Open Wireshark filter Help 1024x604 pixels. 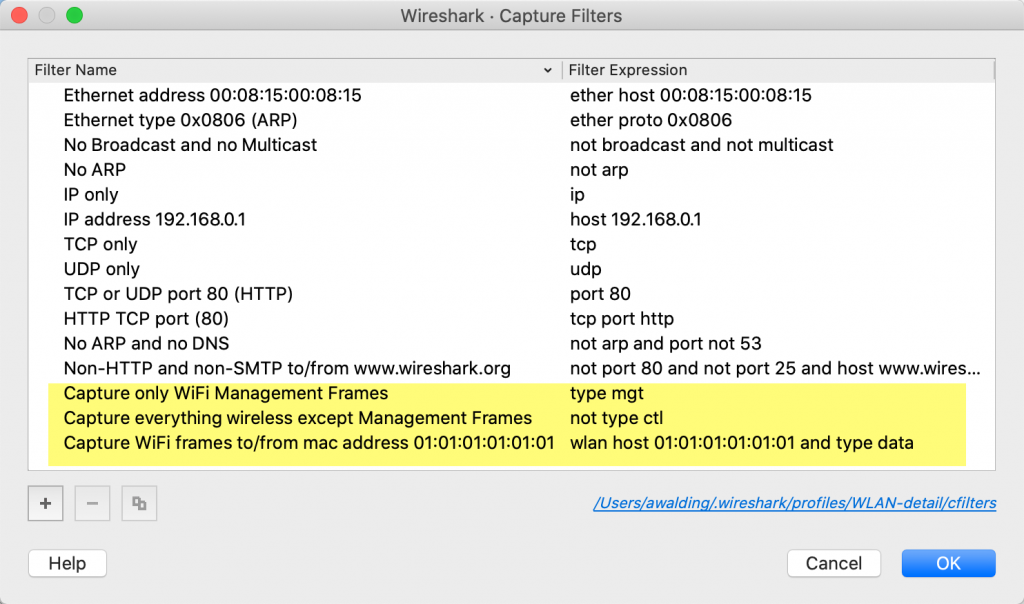[x=66, y=563]
